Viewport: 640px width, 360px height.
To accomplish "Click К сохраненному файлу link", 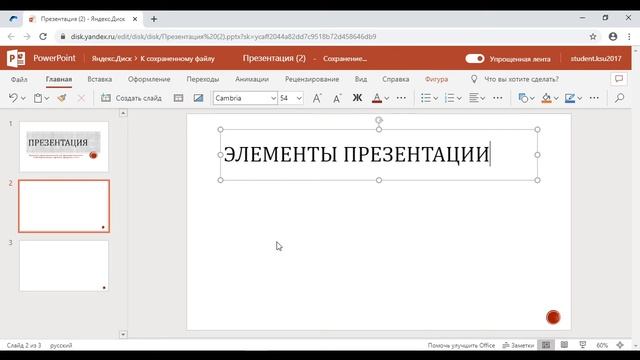I will pos(178,59).
